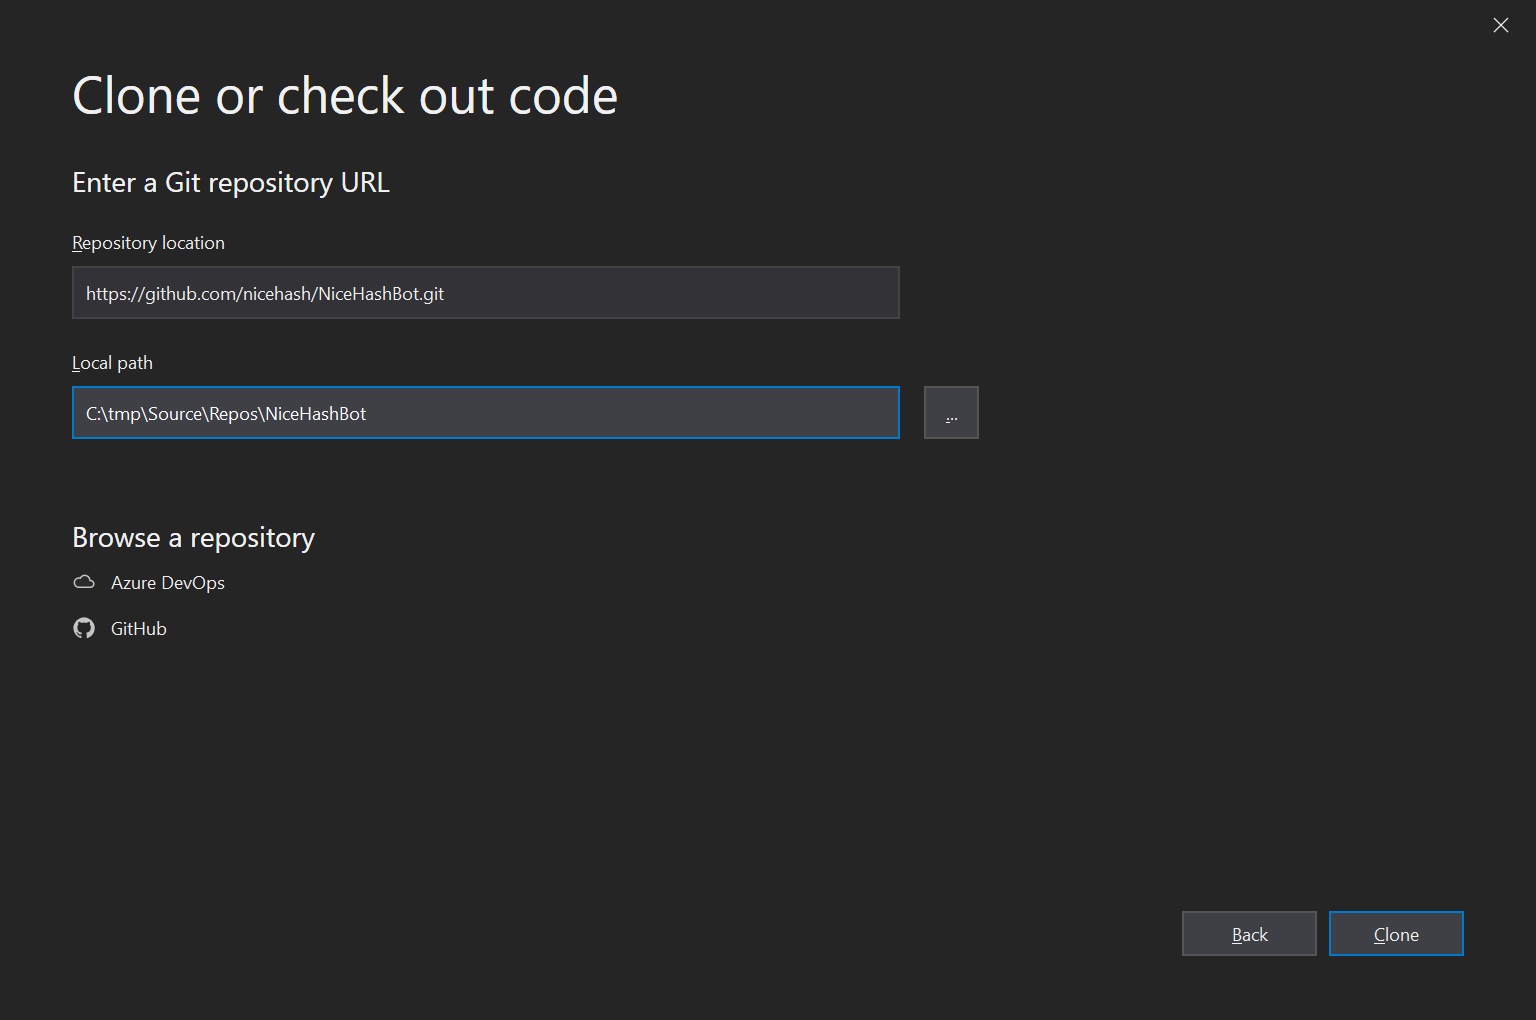1536x1020 pixels.
Task: Go back using the Back button
Action: click(x=1249, y=934)
